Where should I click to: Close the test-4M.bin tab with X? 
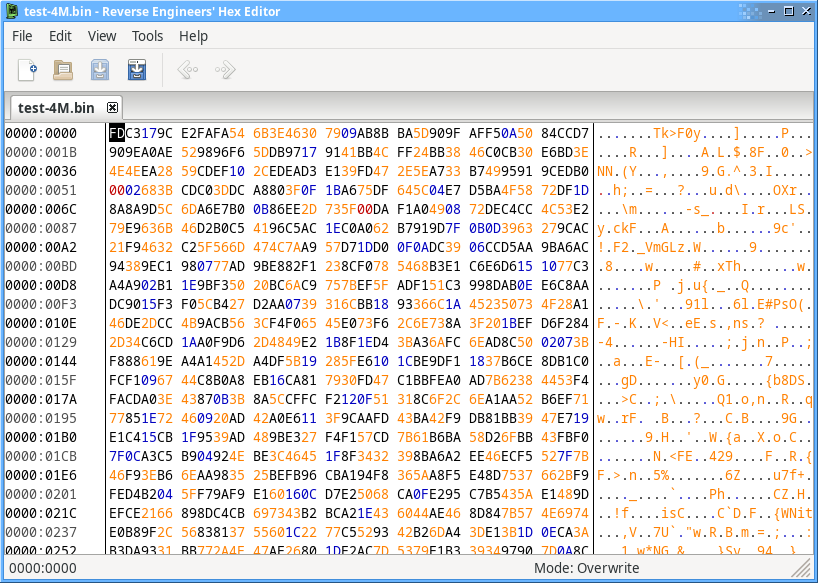click(112, 107)
